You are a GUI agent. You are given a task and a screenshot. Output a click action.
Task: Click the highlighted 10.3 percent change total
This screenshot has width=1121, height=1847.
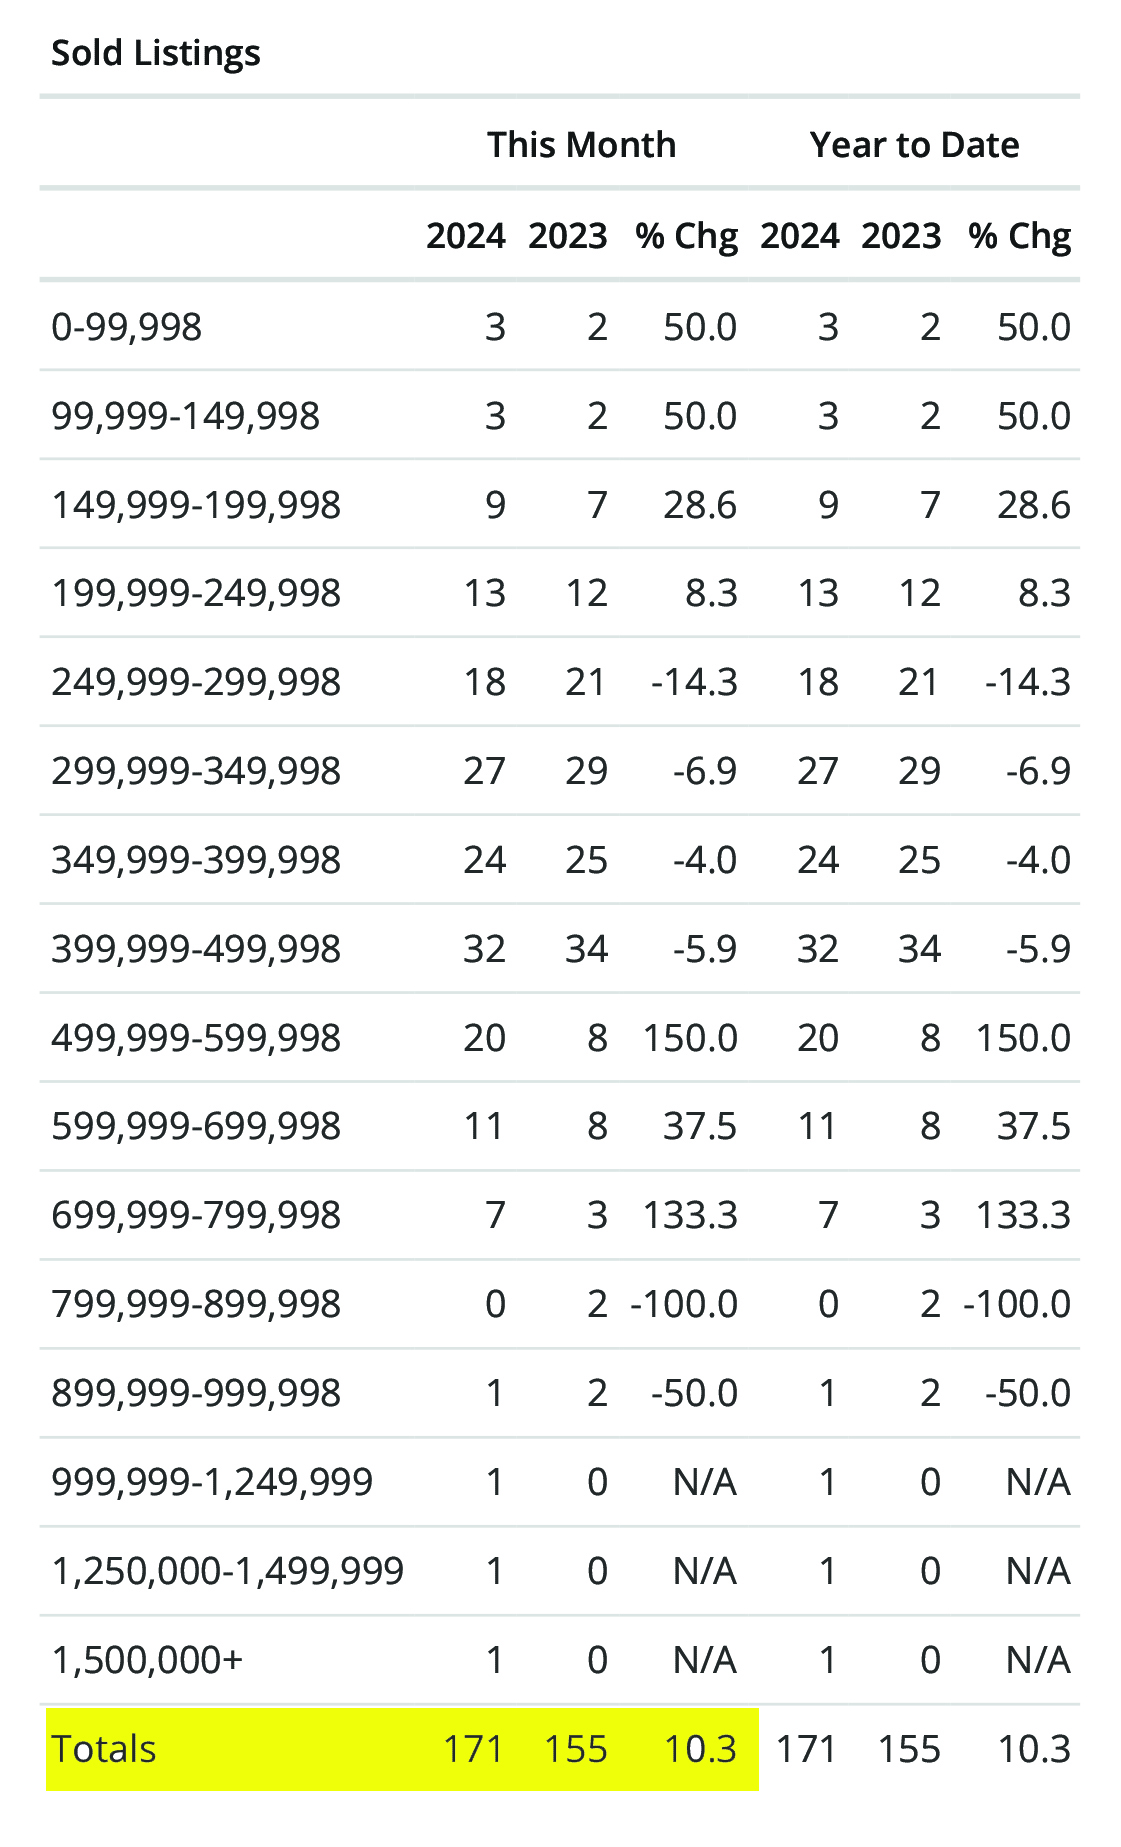pos(700,1749)
